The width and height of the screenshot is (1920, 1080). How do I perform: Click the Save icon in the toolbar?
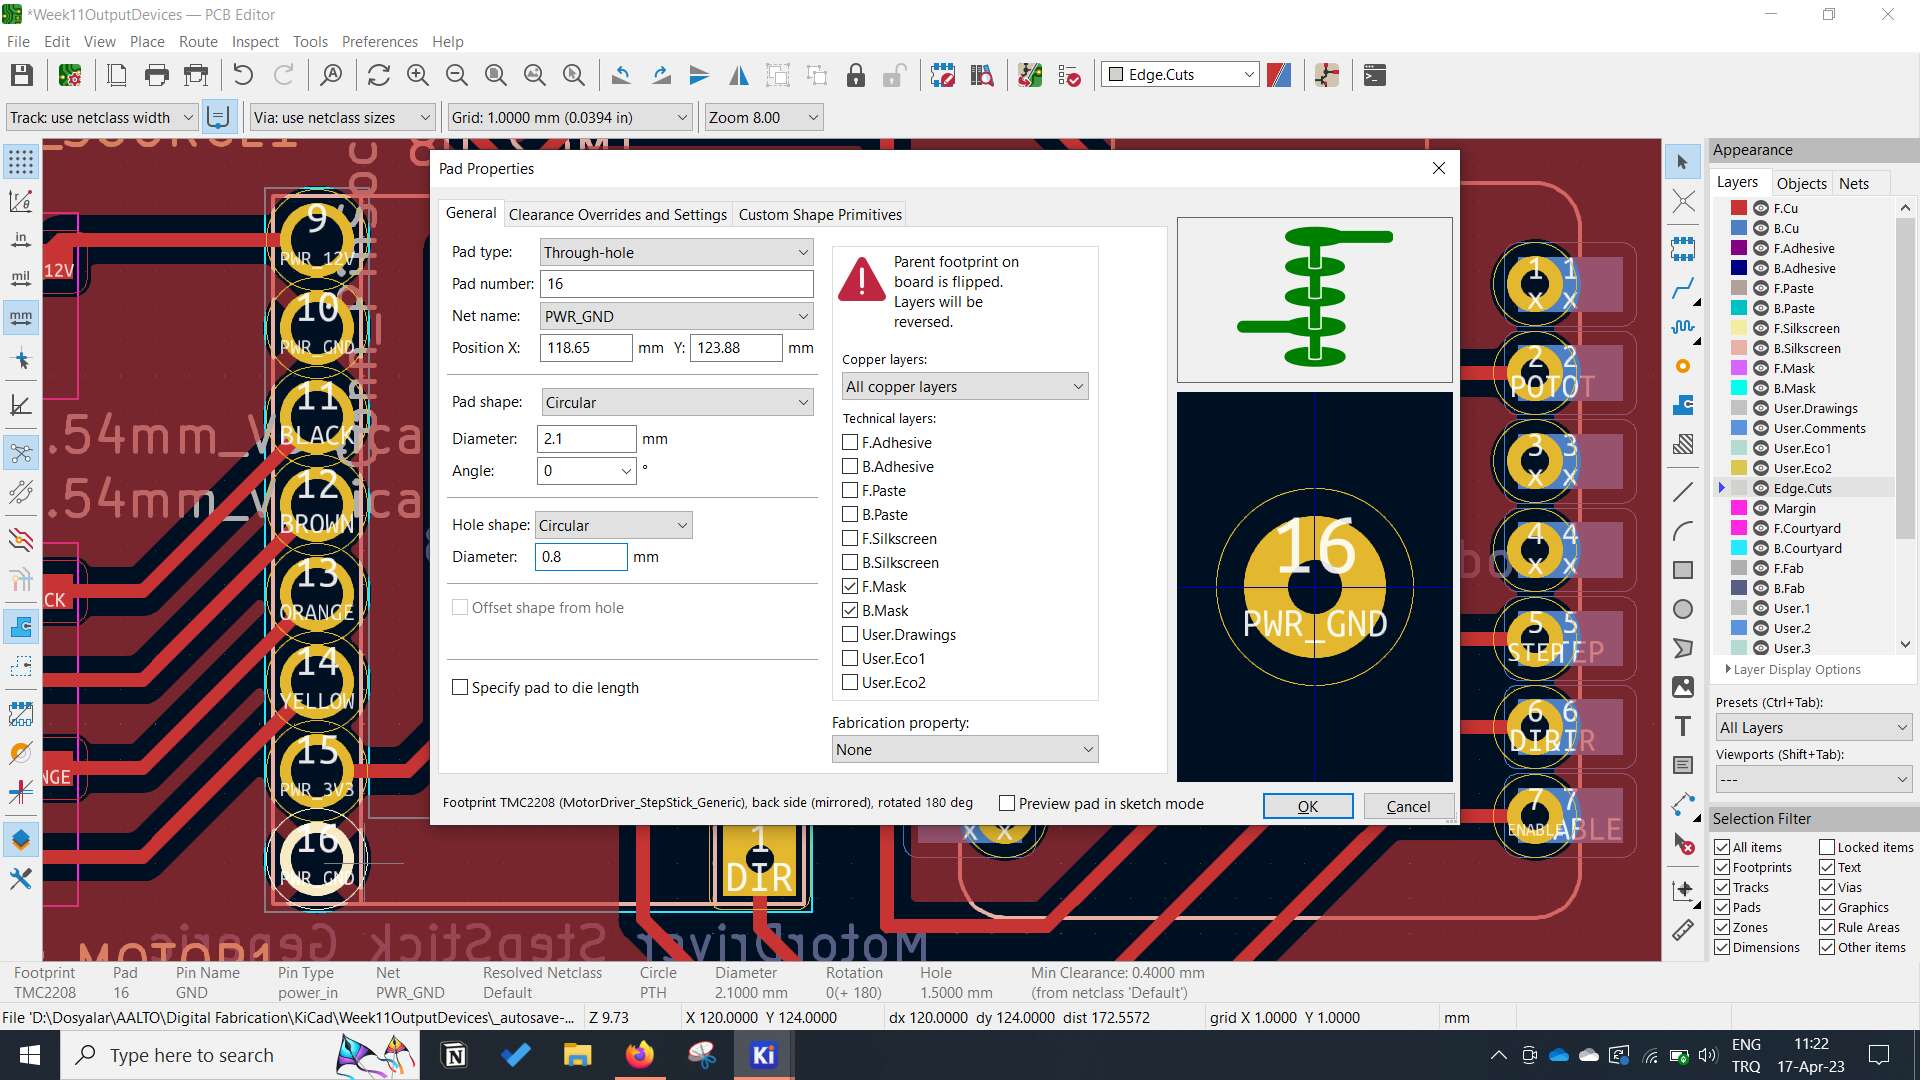22,75
